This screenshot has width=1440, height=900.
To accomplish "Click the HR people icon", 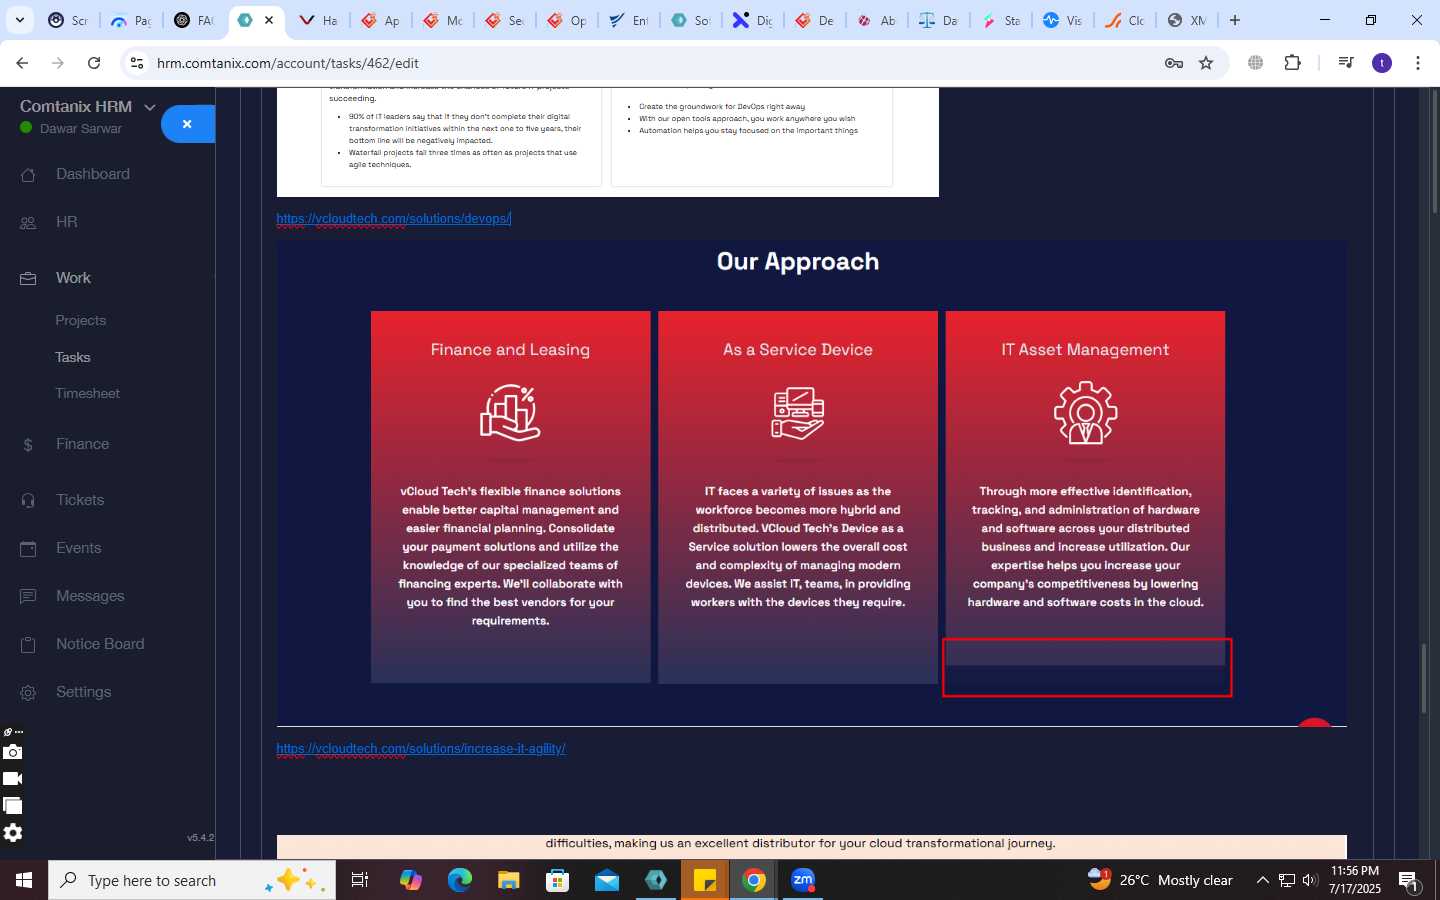I will pos(28,223).
